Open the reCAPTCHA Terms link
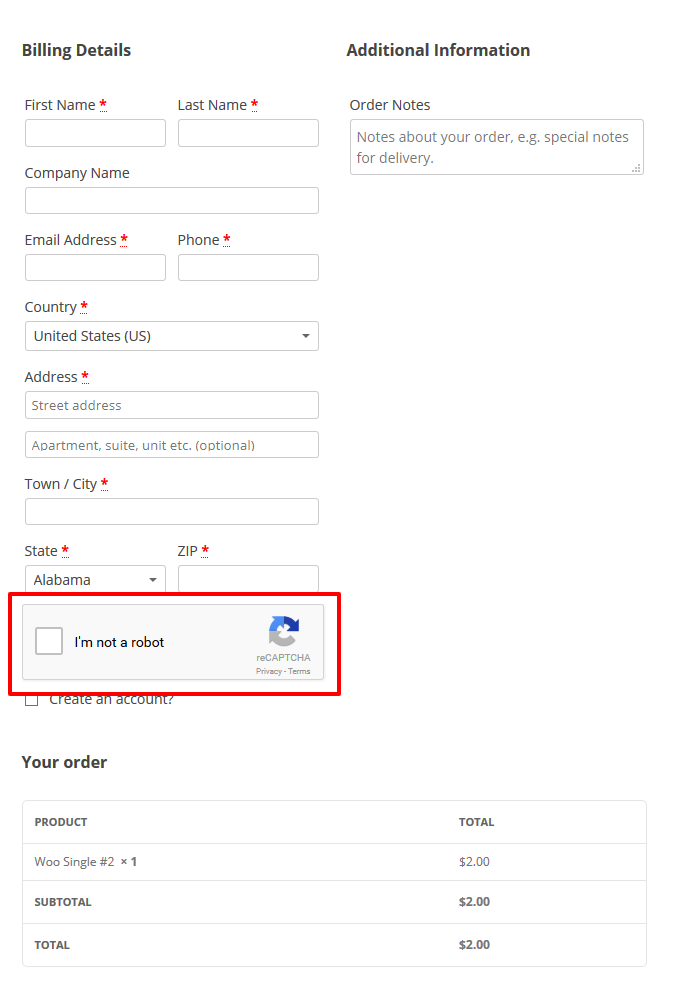 coord(300,671)
